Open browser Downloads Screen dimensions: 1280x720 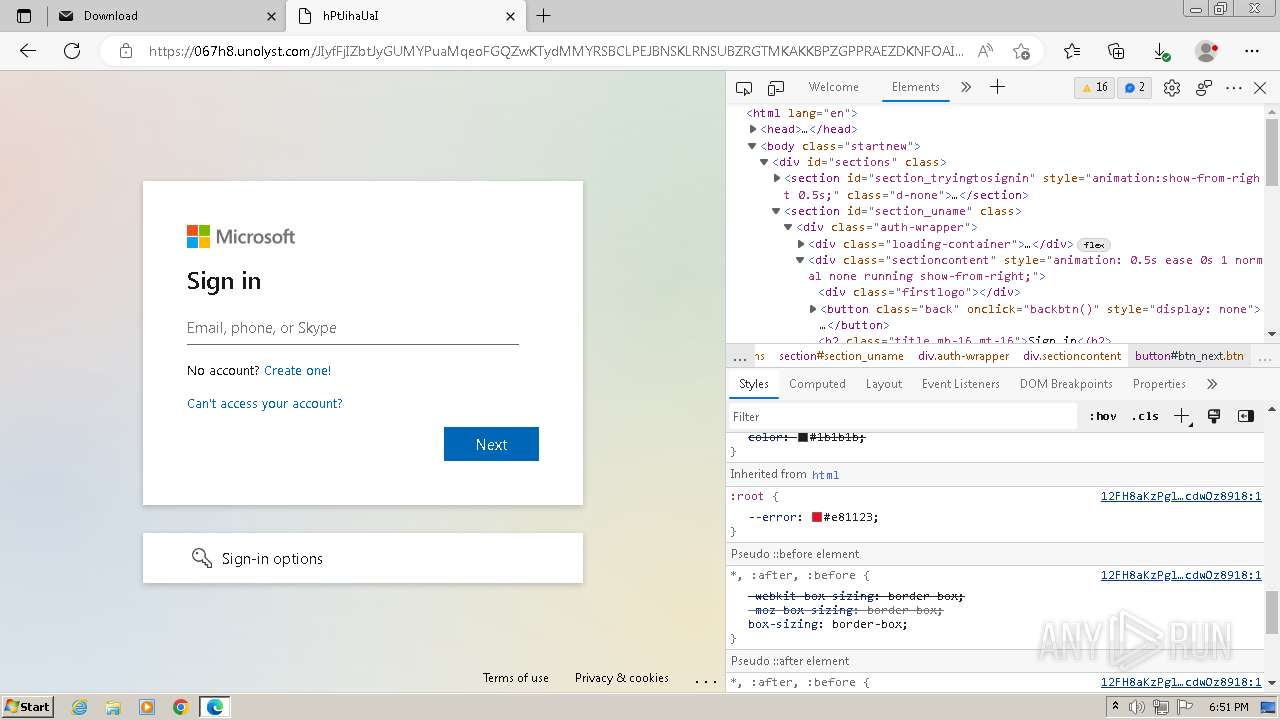pyautogui.click(x=1161, y=51)
